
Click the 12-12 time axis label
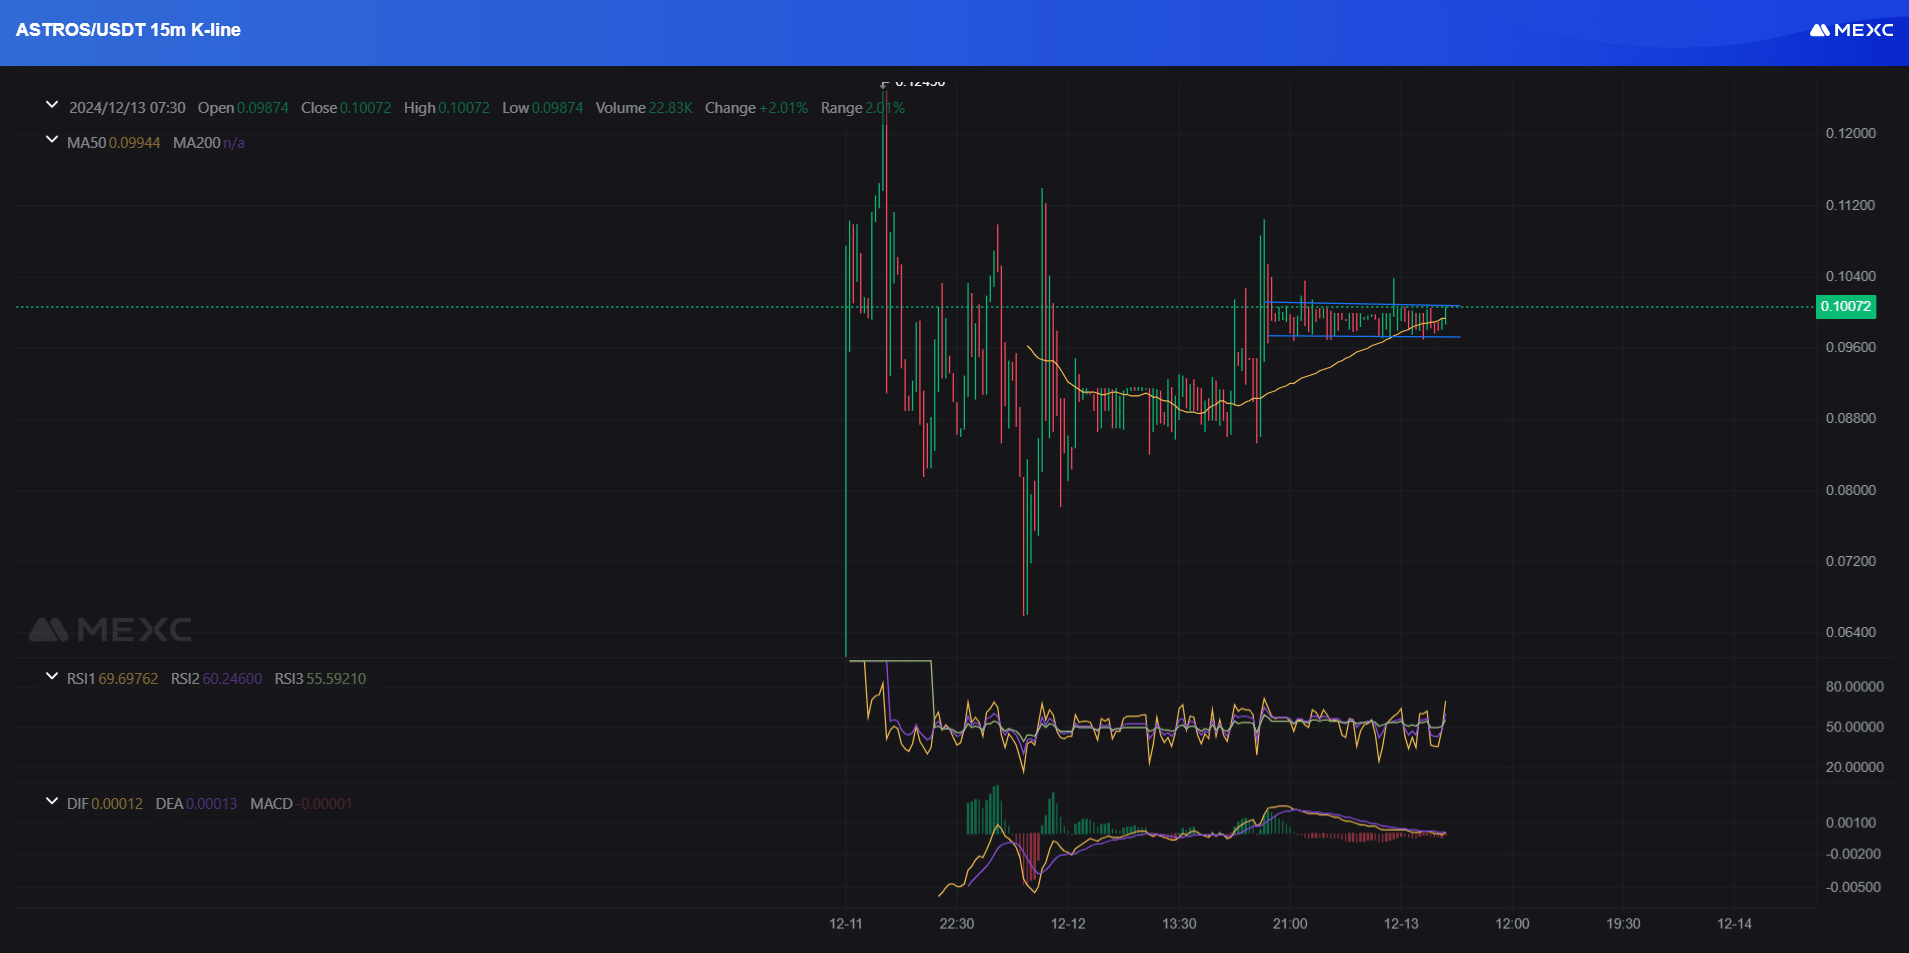pyautogui.click(x=1068, y=924)
